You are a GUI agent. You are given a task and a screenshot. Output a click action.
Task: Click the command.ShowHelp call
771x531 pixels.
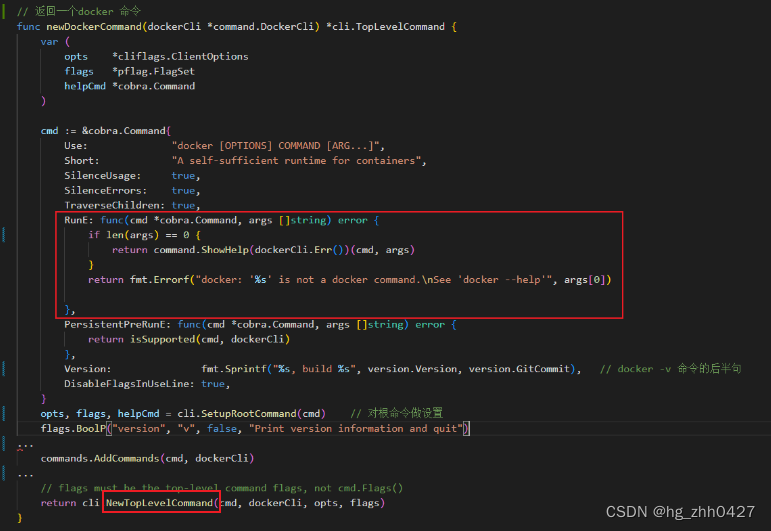[201, 250]
